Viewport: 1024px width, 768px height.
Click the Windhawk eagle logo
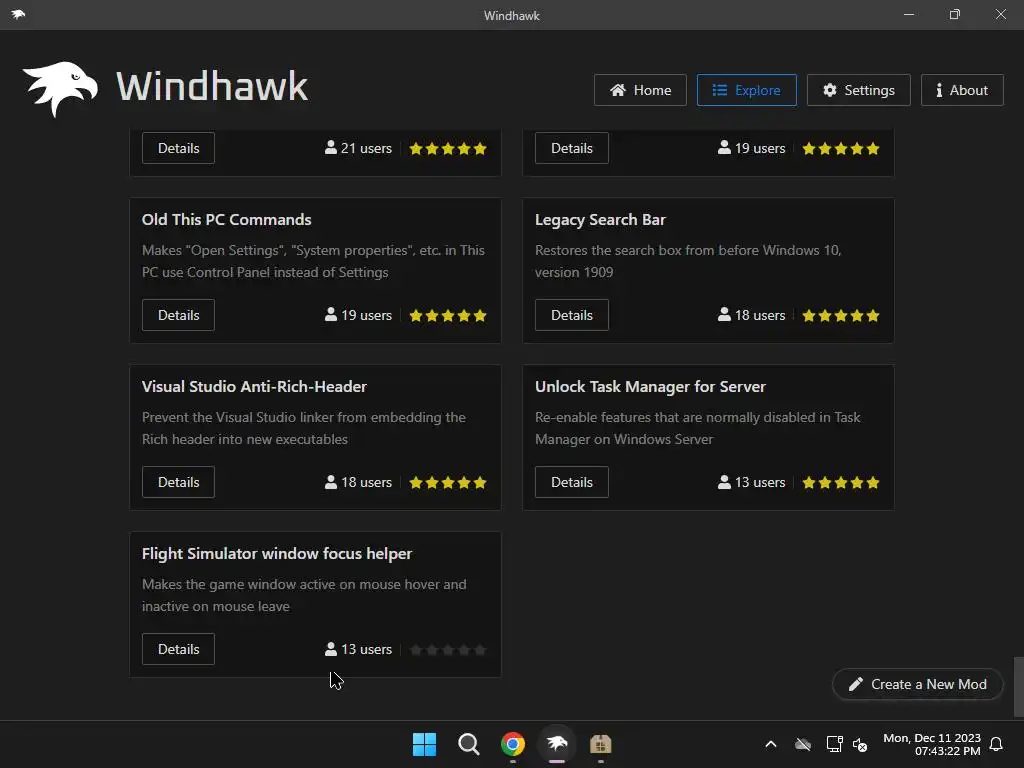(x=60, y=89)
